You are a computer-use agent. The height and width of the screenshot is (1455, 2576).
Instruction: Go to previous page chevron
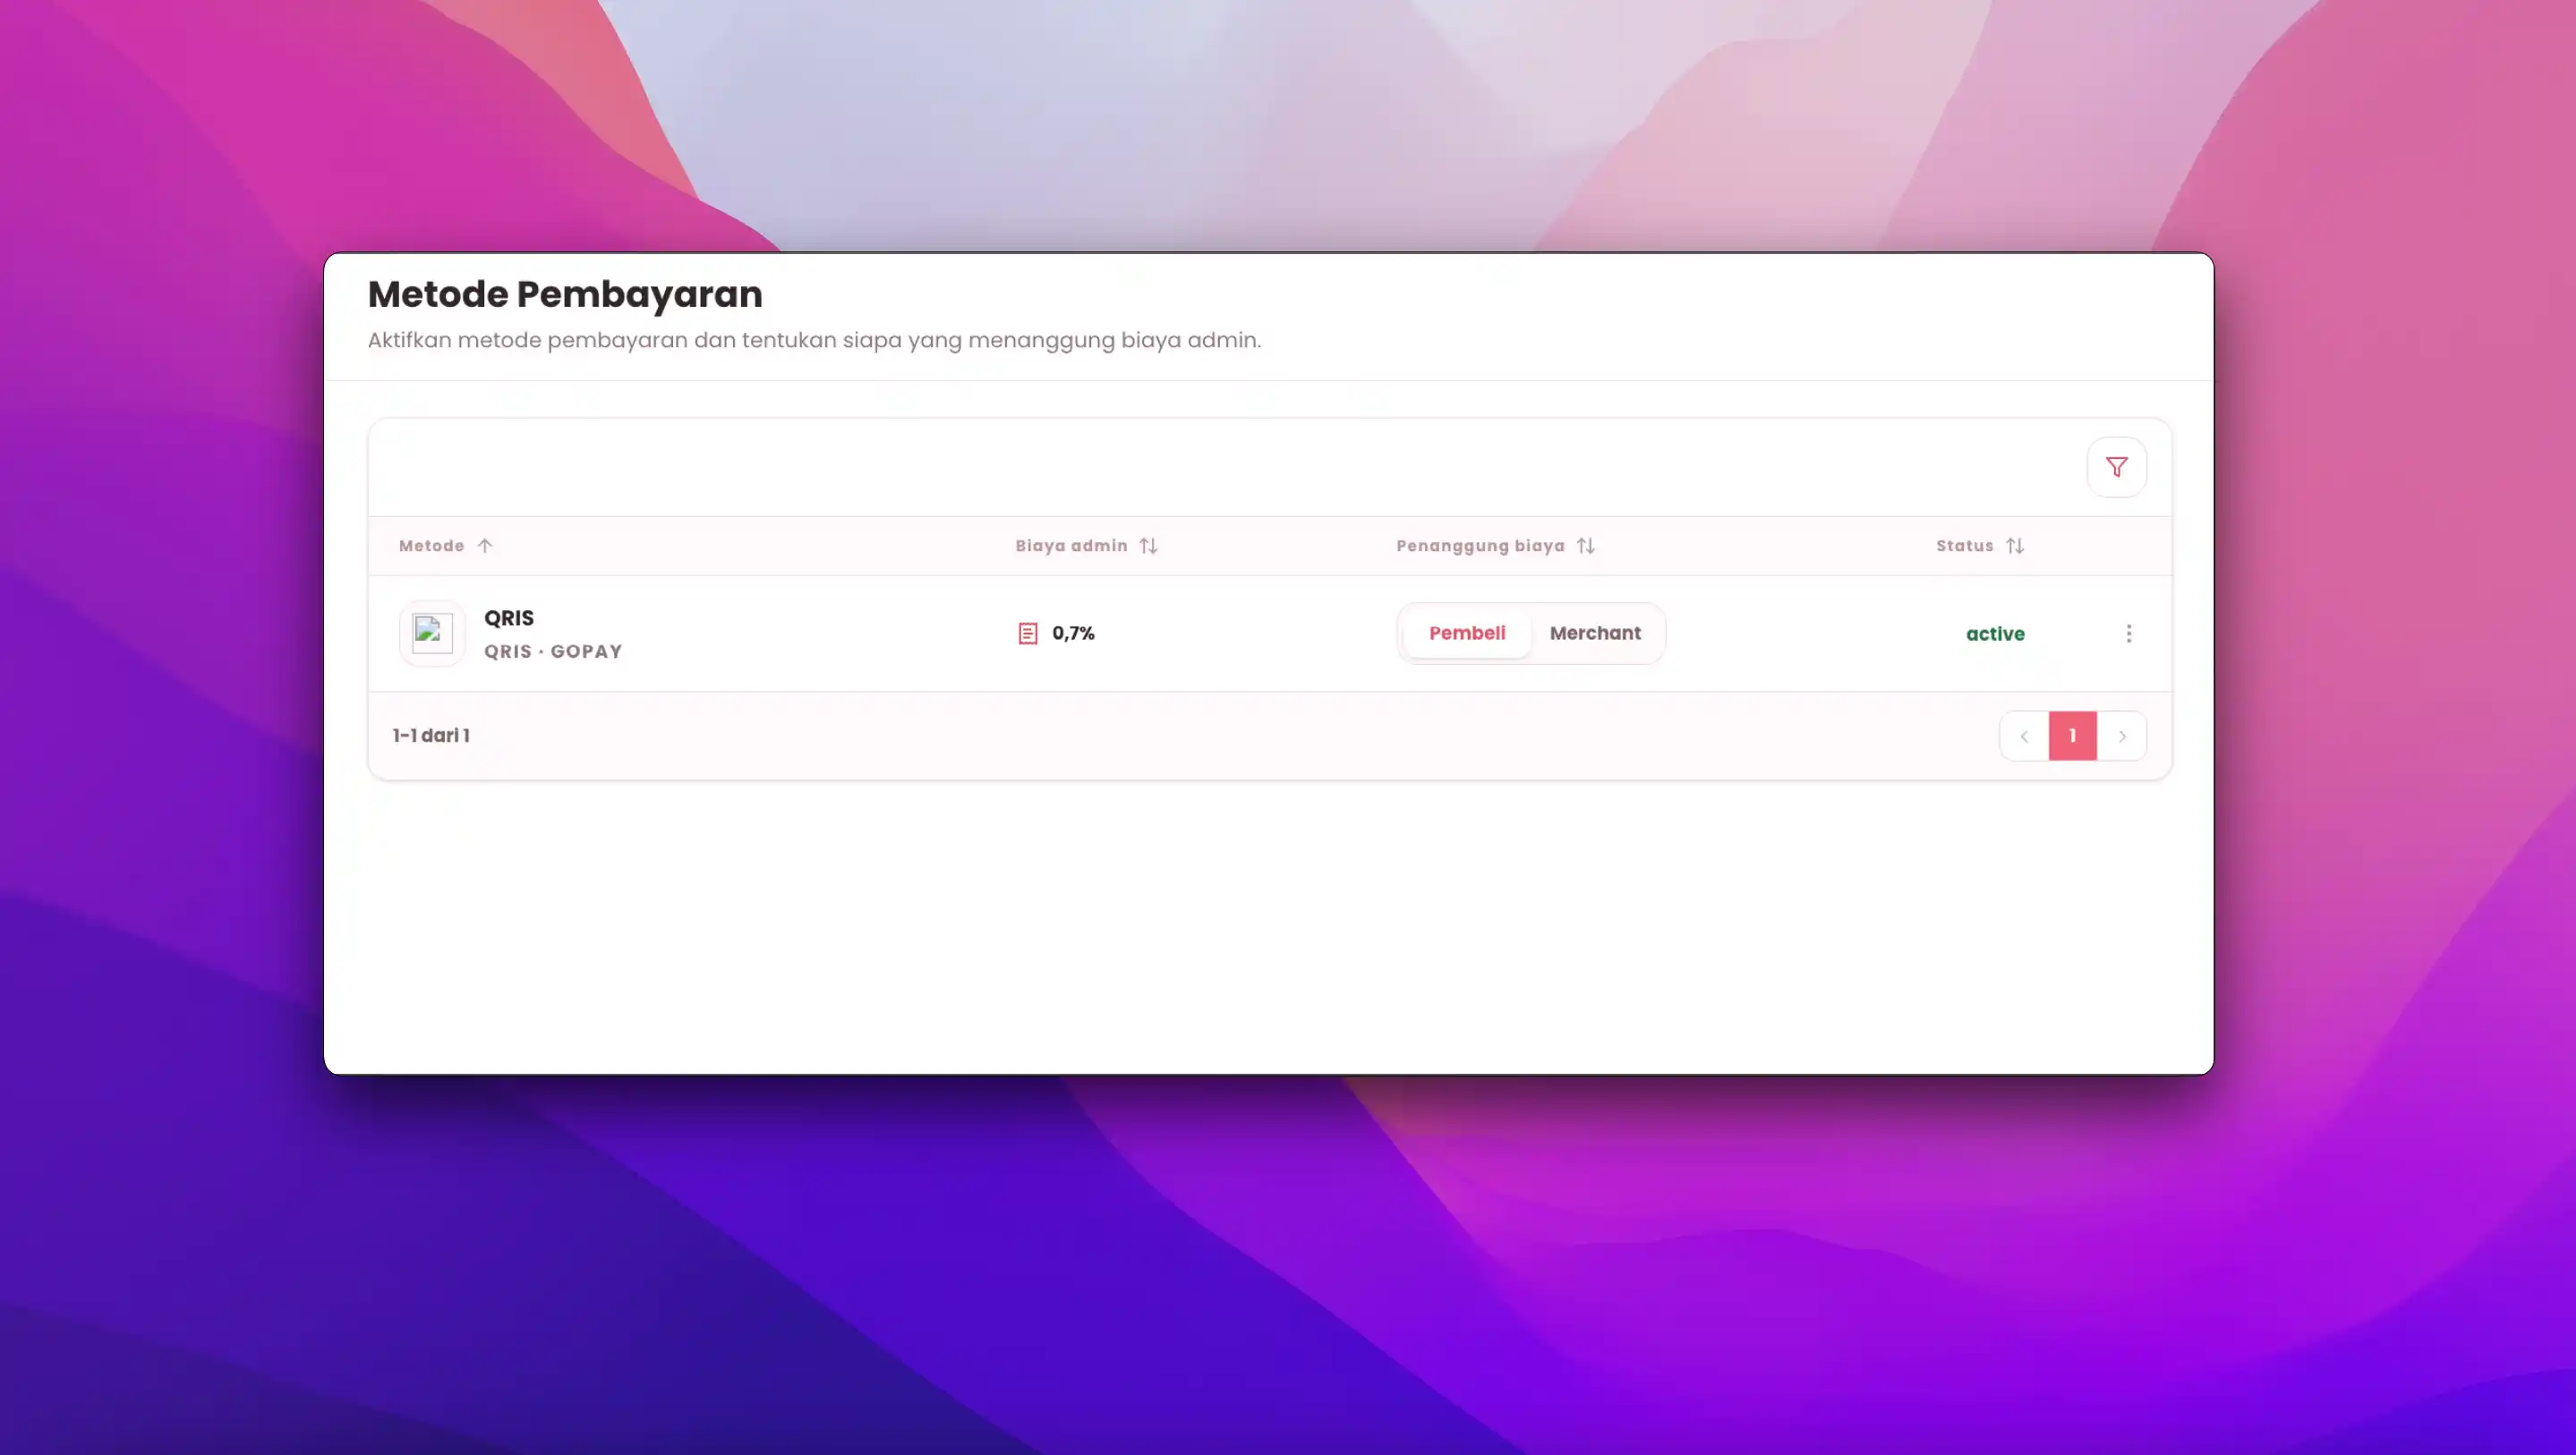click(2024, 736)
